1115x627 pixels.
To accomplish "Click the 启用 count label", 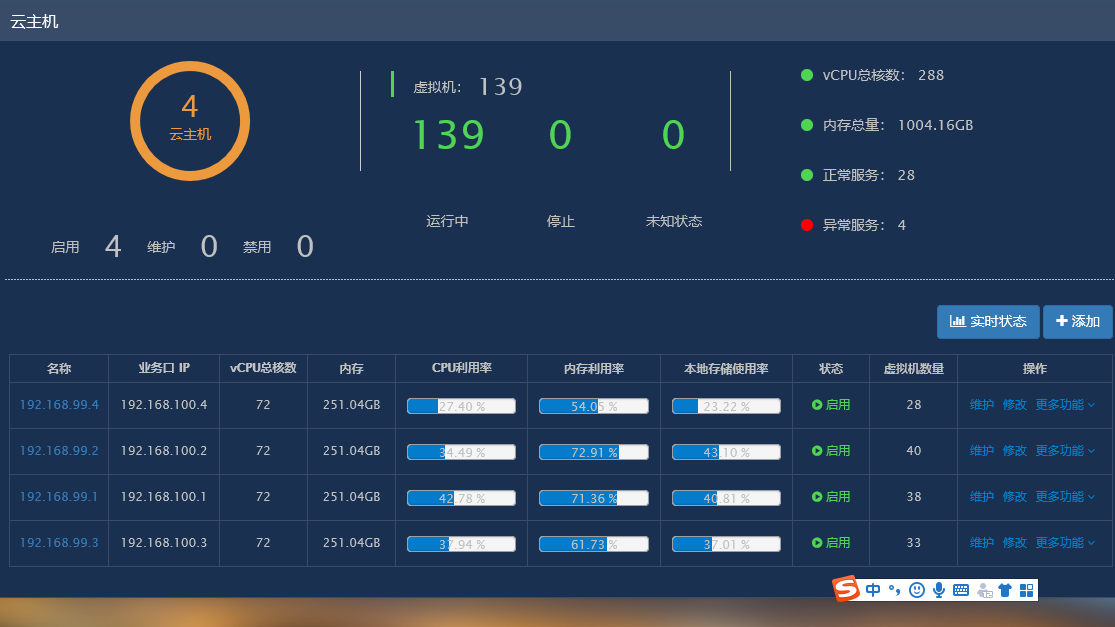I will point(65,247).
